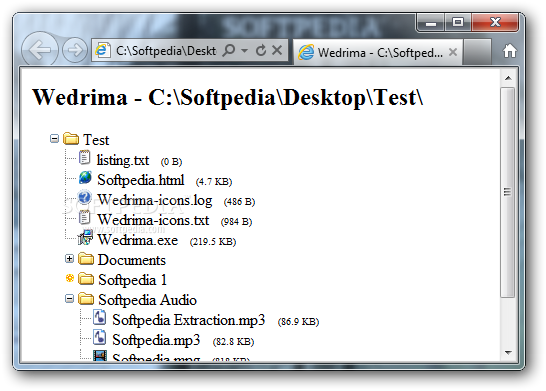Viewport: 546px width, 391px height.
Task: Go to the Home page icon
Action: 509,51
